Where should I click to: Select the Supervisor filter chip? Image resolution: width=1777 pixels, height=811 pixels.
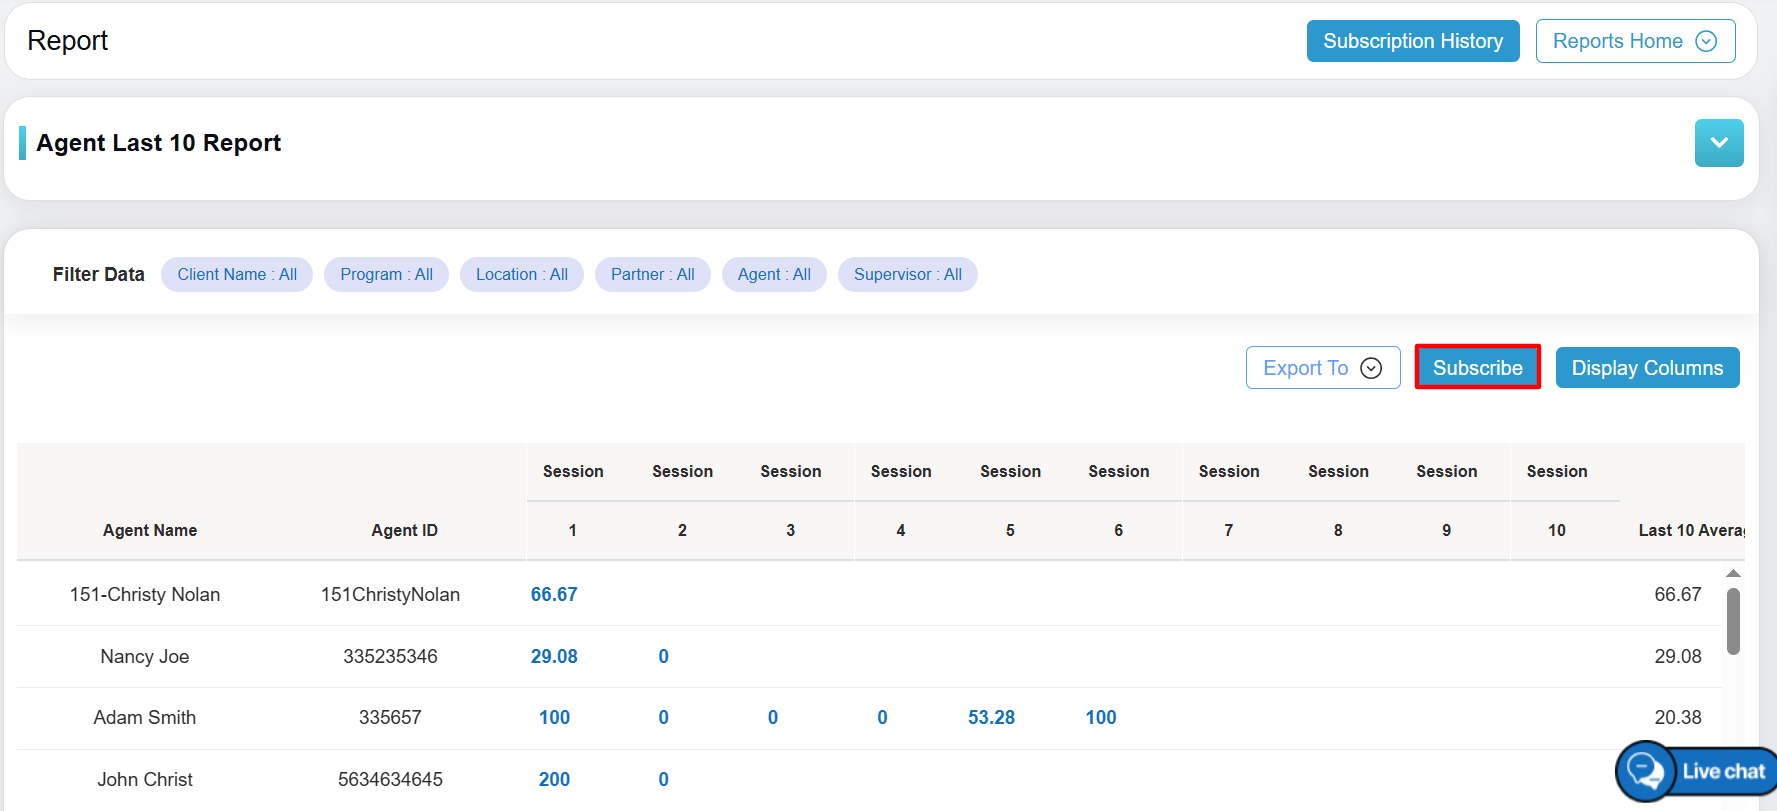907,274
